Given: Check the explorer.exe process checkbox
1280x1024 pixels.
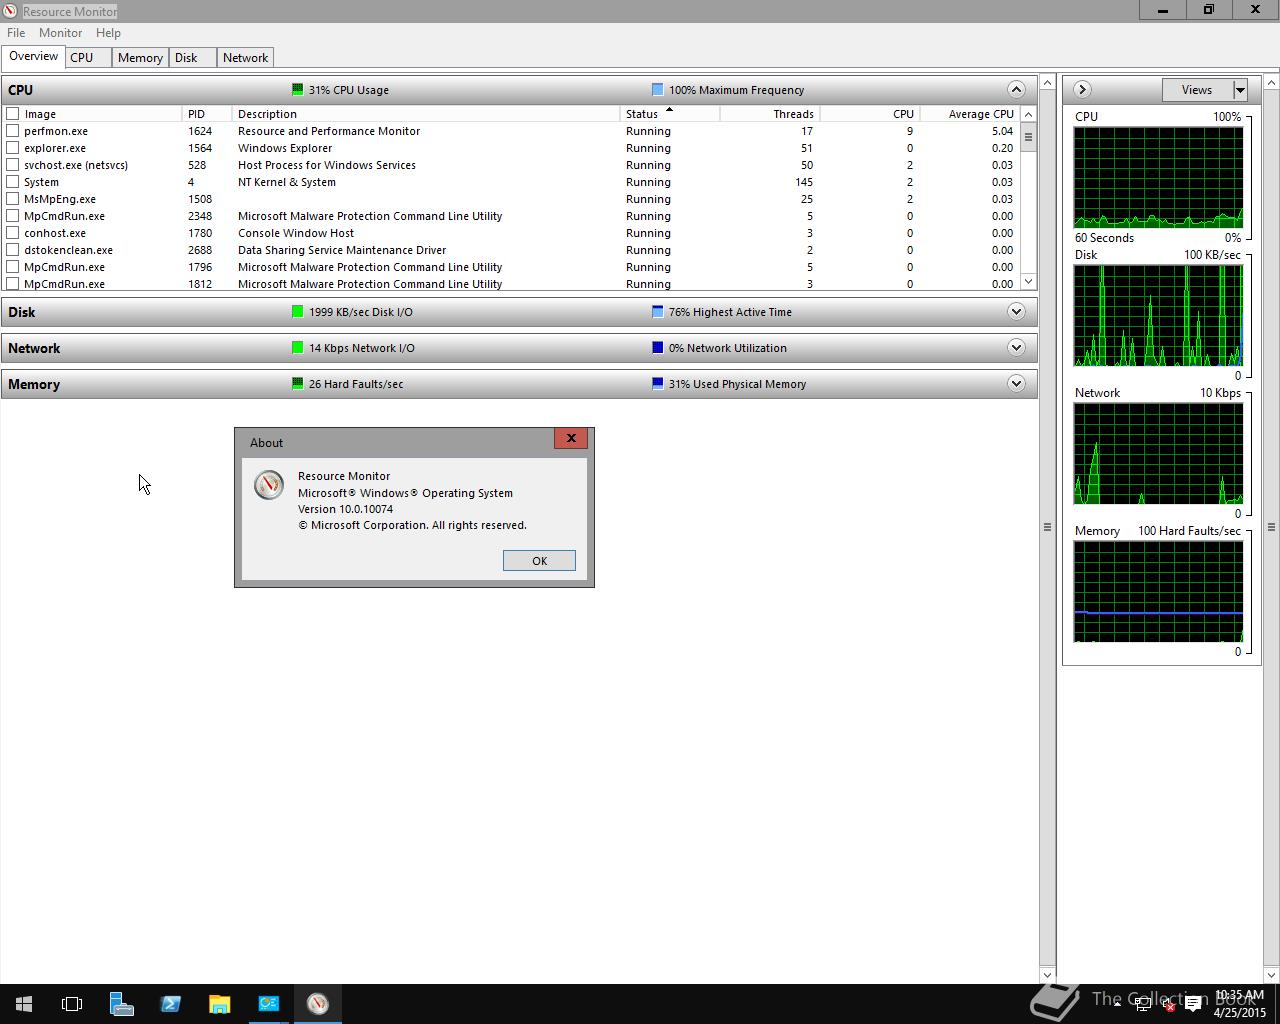Looking at the screenshot, I should point(13,148).
